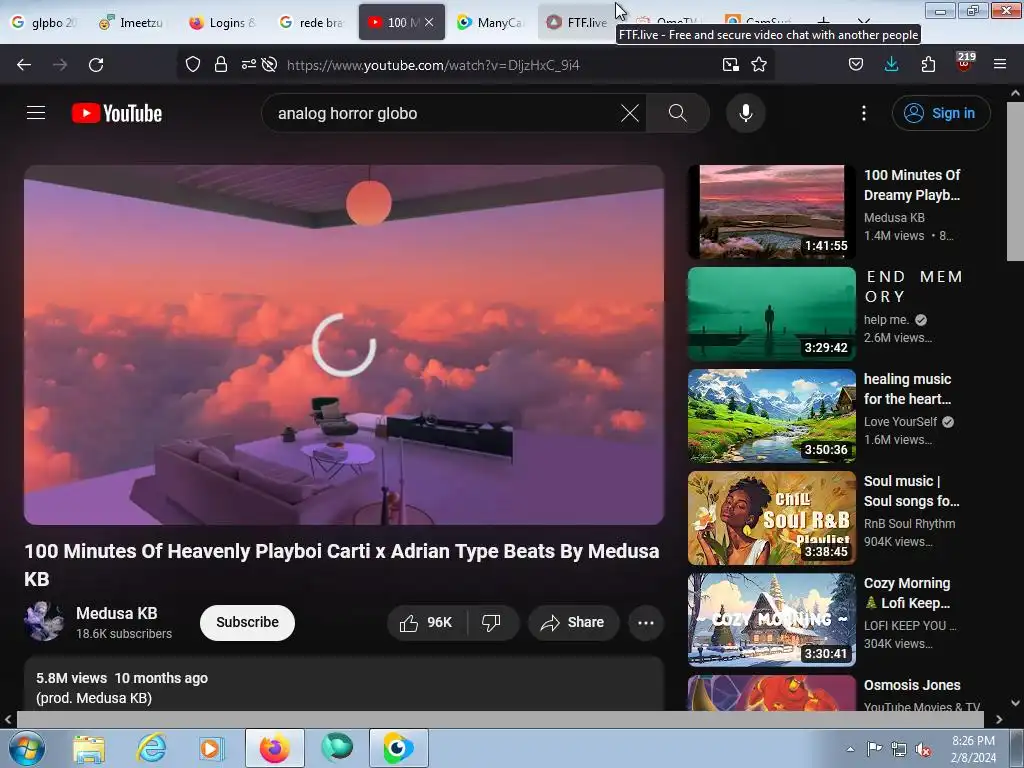Open the Soul music | Soul songs title
This screenshot has width=1024, height=768.
[911, 491]
